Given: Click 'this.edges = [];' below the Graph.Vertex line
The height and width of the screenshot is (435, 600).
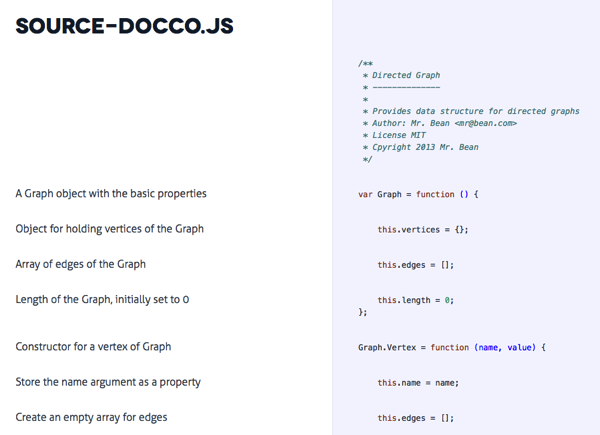Looking at the screenshot, I should tap(415, 418).
